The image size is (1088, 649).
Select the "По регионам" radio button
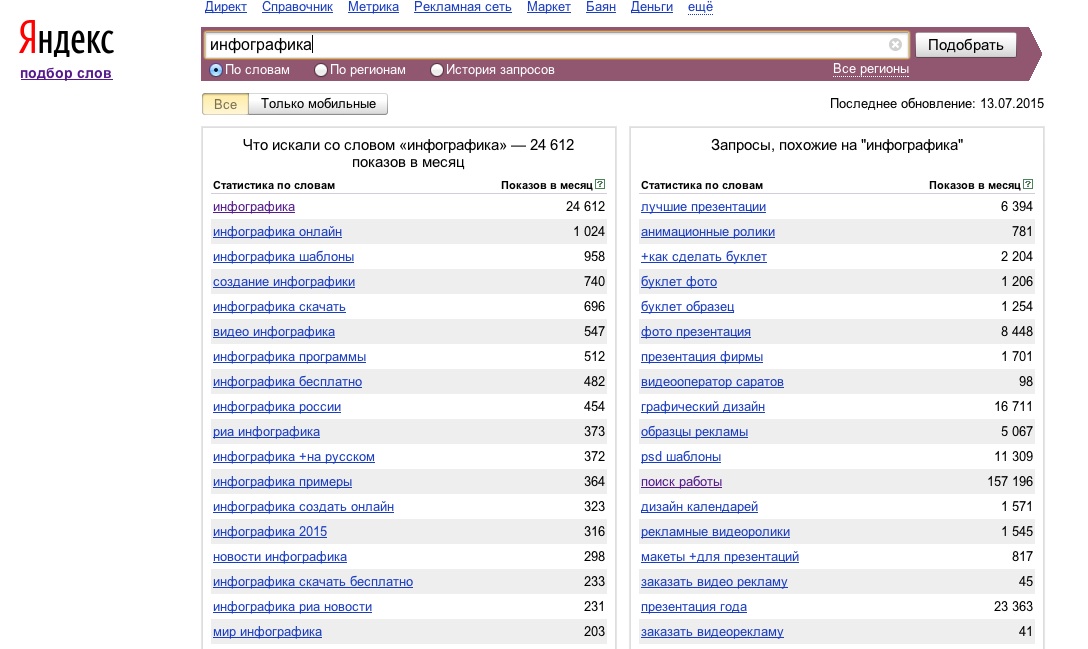[x=321, y=70]
